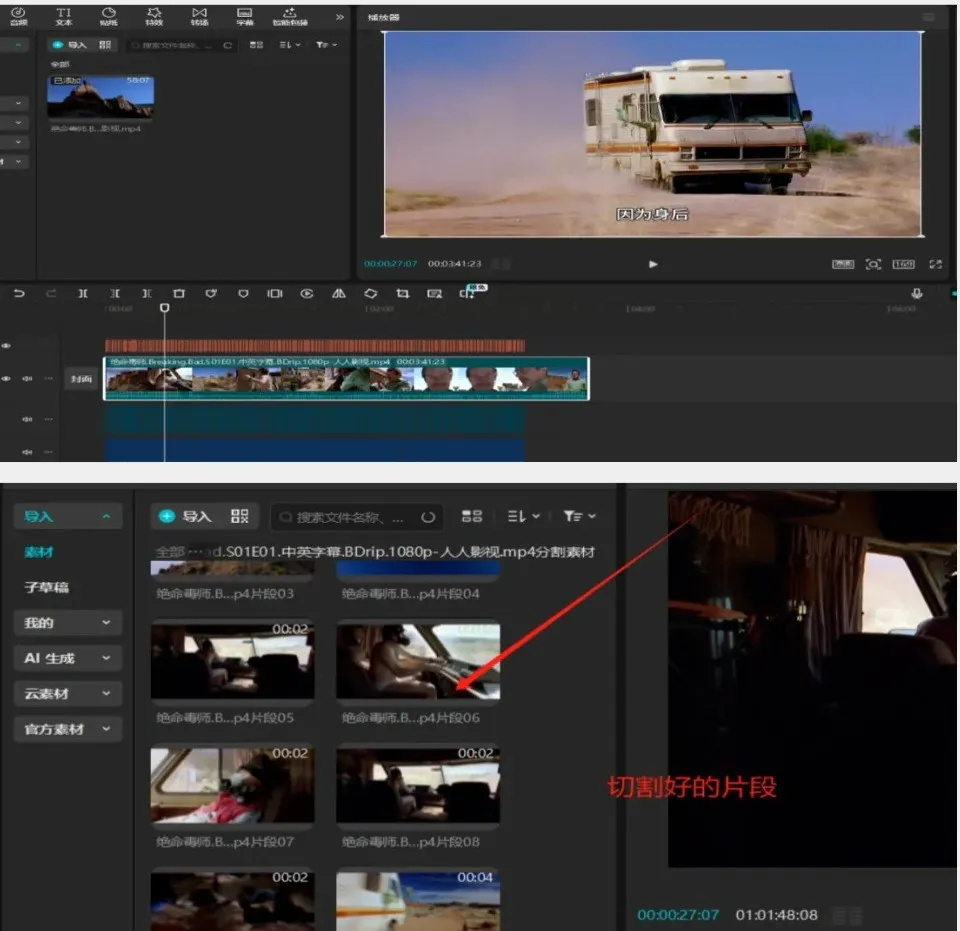Mute the main video track
Viewport: 960px width, 931px height.
click(28, 378)
